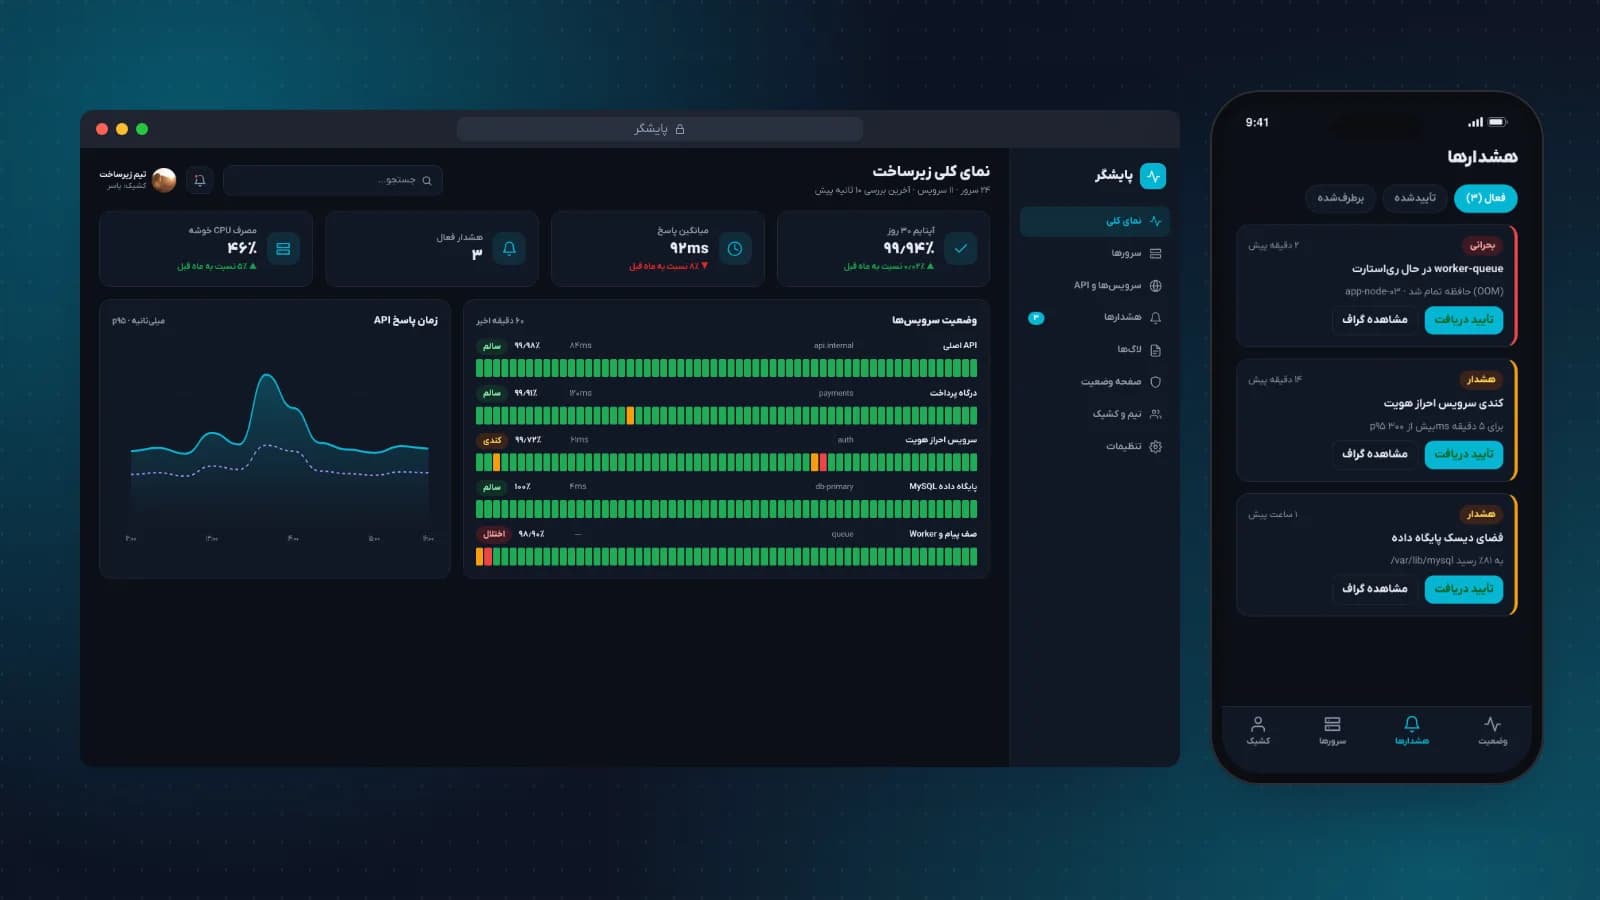1600x900 pixels.
Task: Click the orange segment in درگاه پرداخت bar
Action: click(x=630, y=415)
